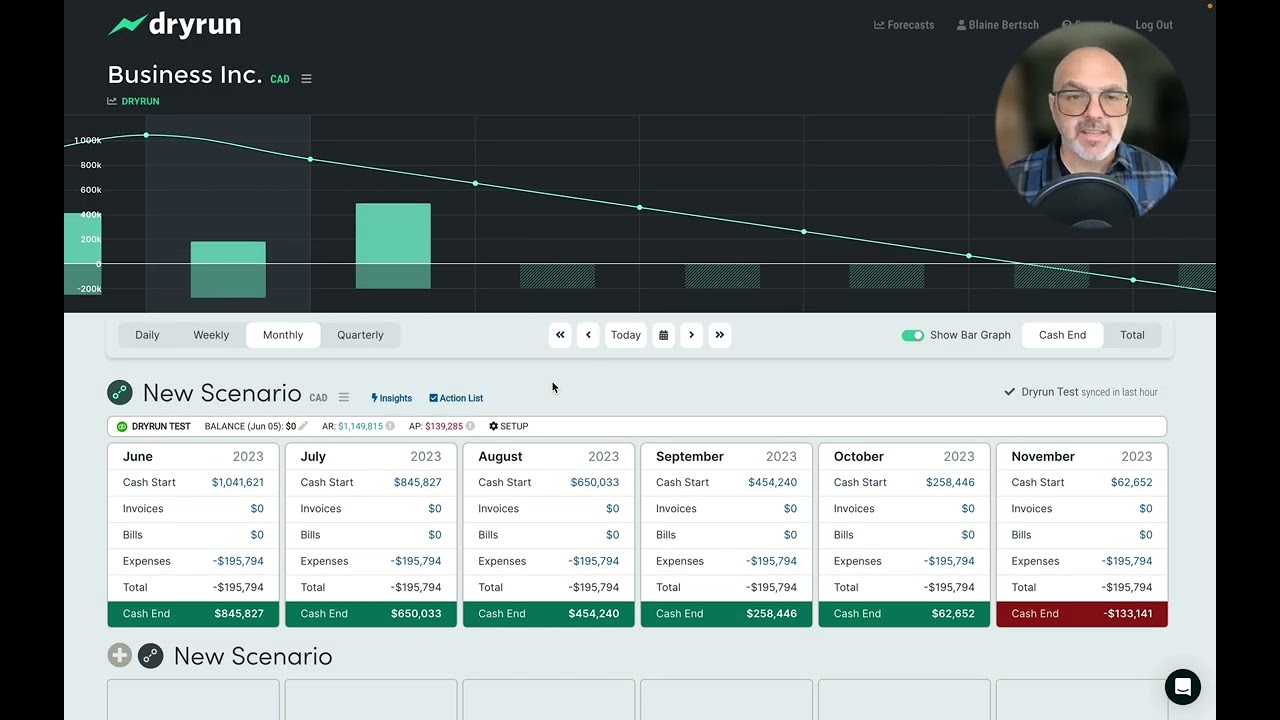Click the November Cash End -$133,141 bar
The width and height of the screenshot is (1280, 720).
(1082, 614)
